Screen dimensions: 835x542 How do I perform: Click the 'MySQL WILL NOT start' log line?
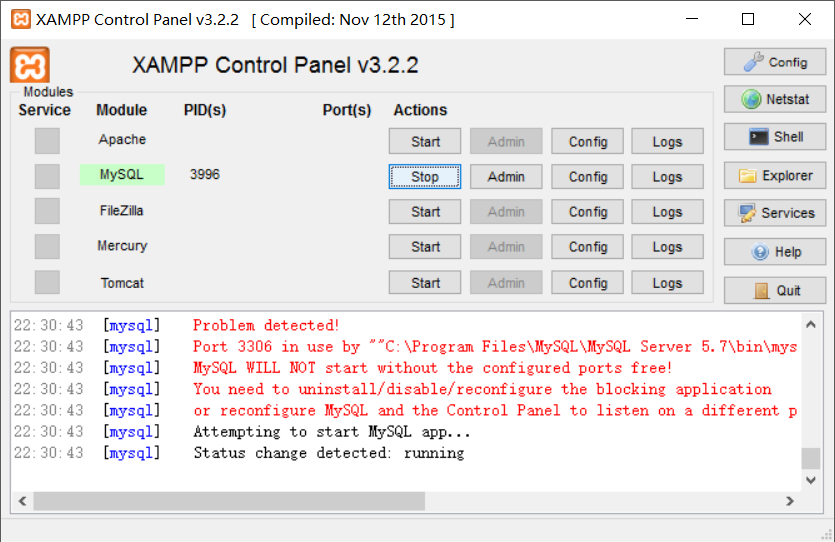pyautogui.click(x=432, y=368)
